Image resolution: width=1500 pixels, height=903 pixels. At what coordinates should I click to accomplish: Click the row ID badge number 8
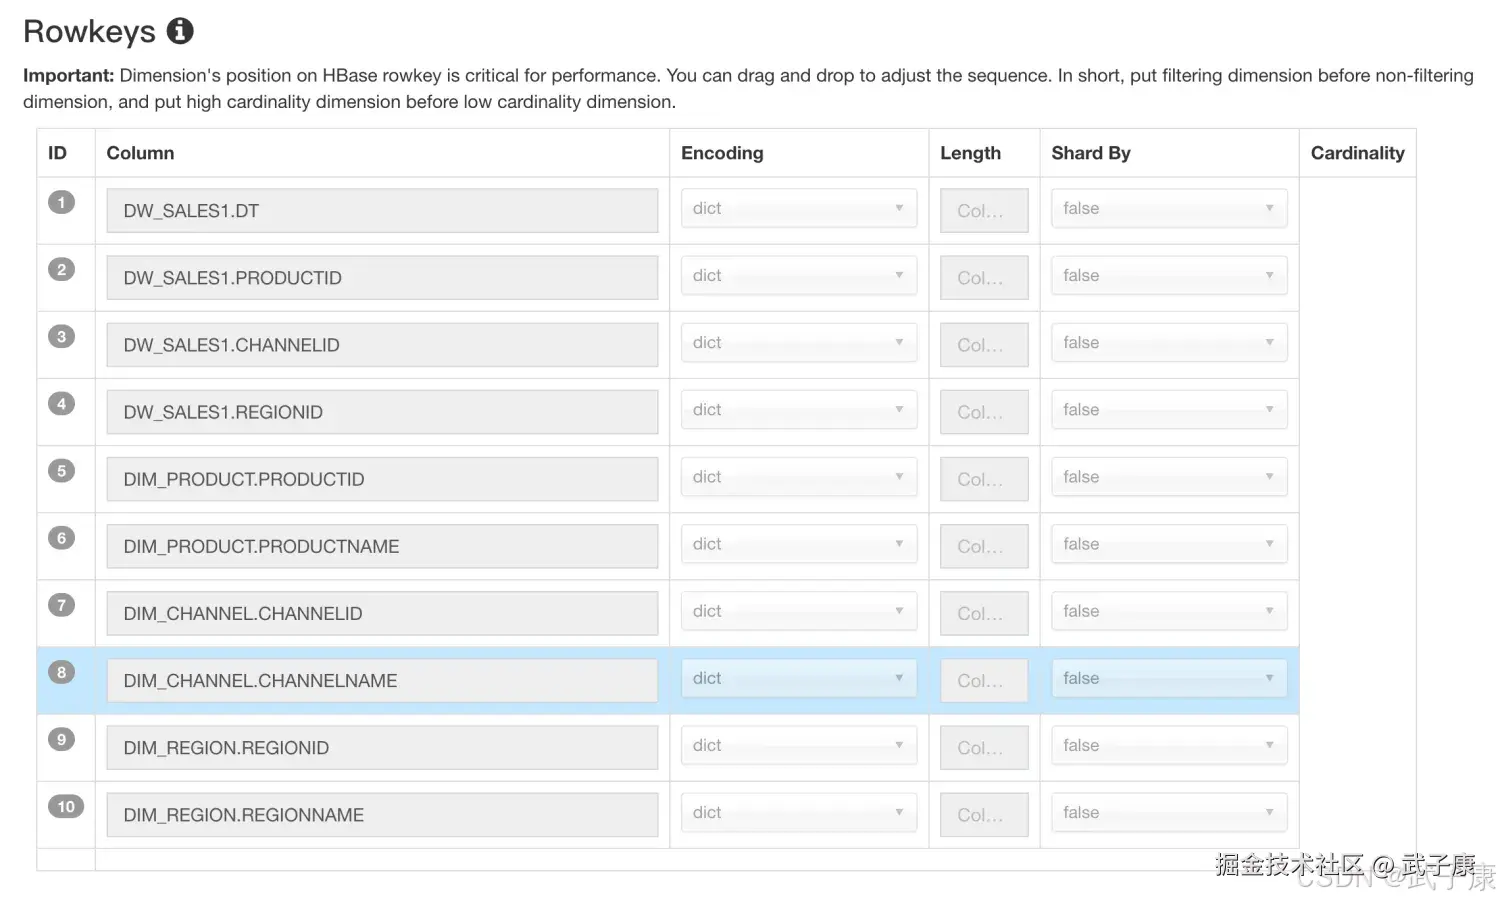pos(61,672)
